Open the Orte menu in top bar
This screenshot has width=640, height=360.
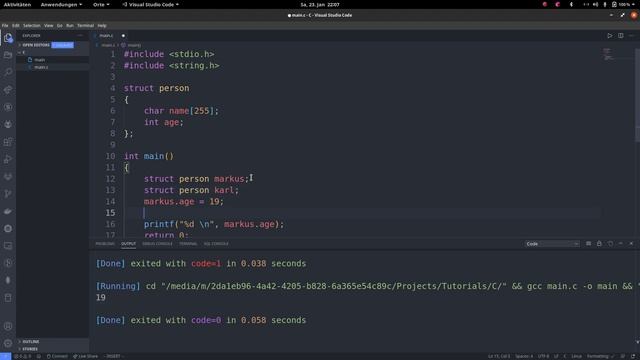(x=101, y=4)
